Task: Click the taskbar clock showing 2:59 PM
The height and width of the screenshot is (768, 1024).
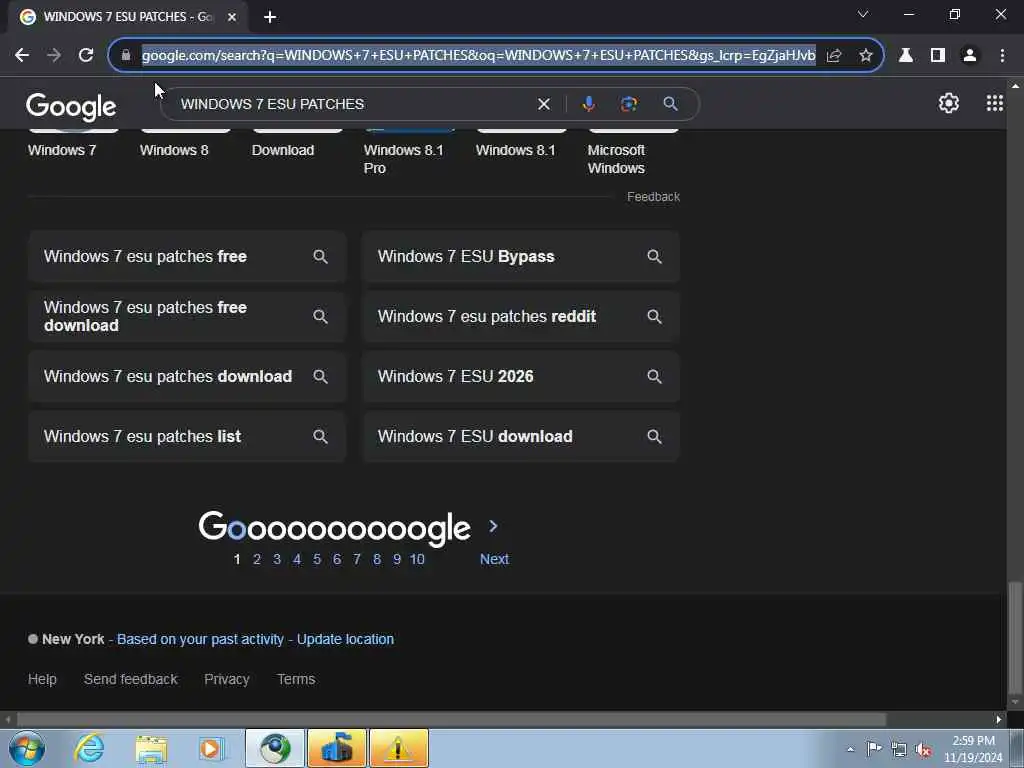Action: coord(973,749)
